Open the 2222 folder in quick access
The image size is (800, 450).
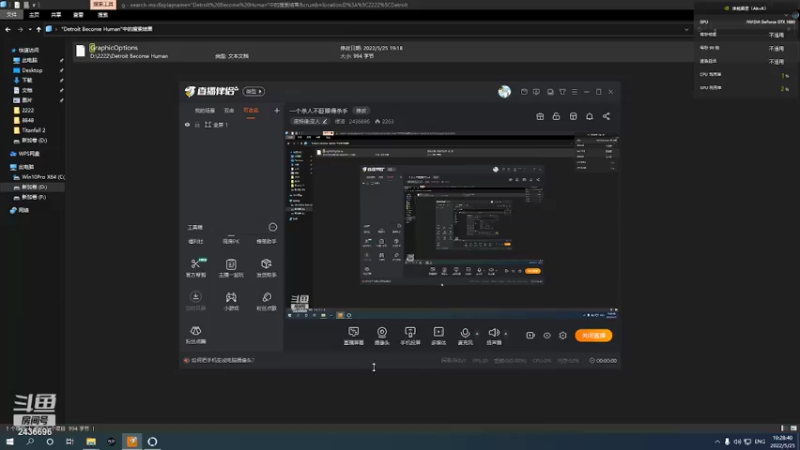28,110
